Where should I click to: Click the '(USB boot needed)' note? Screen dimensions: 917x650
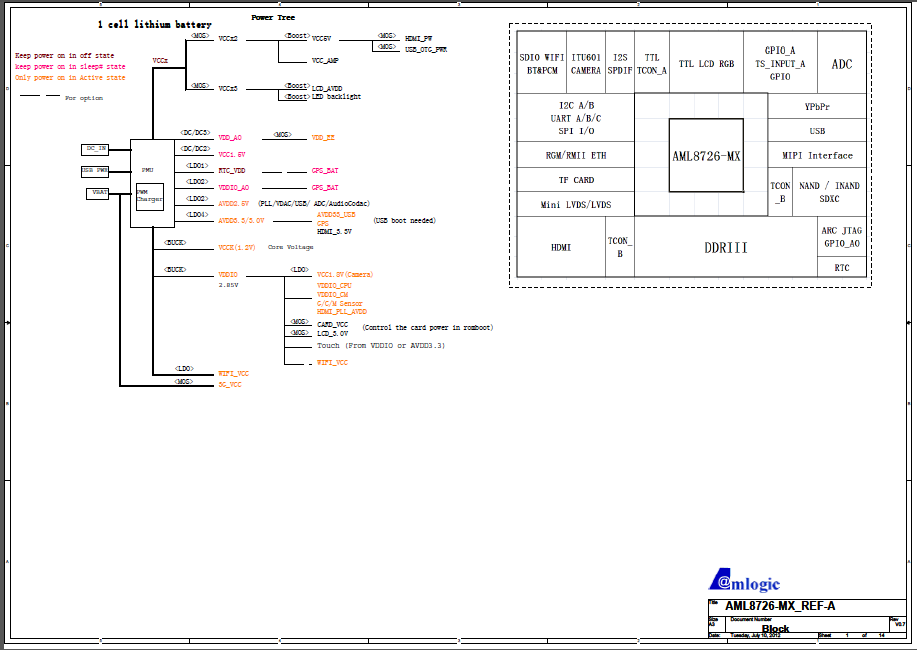[404, 221]
